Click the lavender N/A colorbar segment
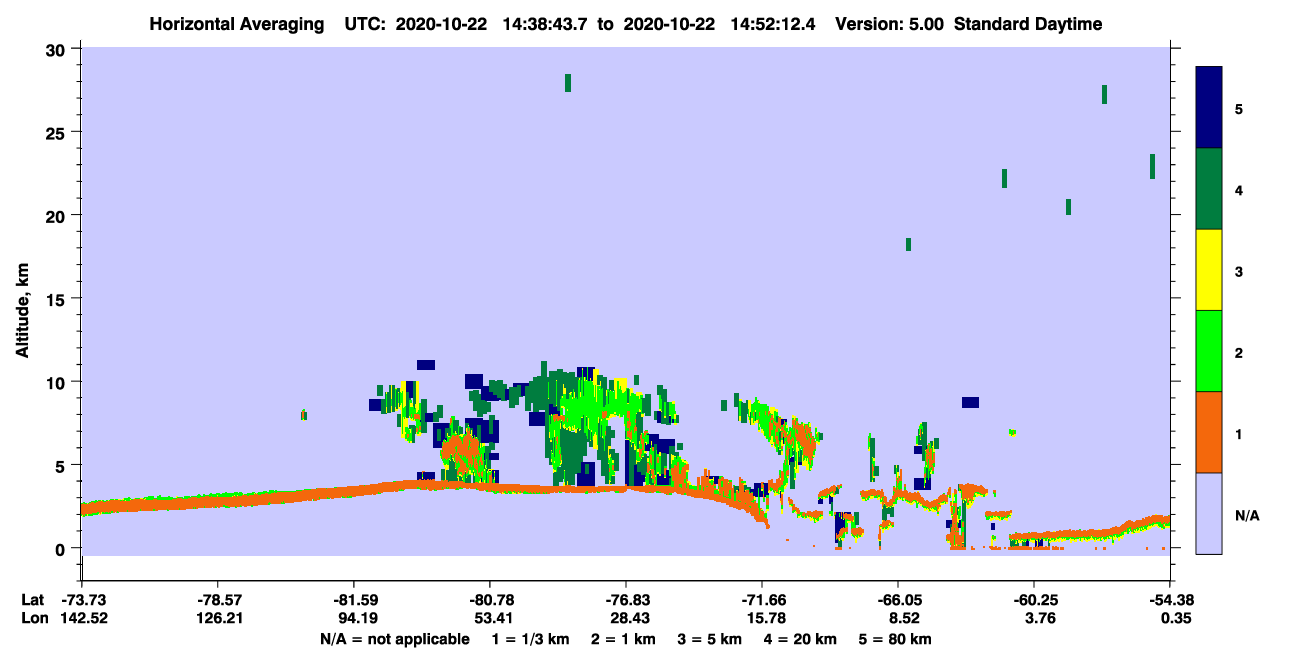1300x667 pixels. click(x=1209, y=513)
